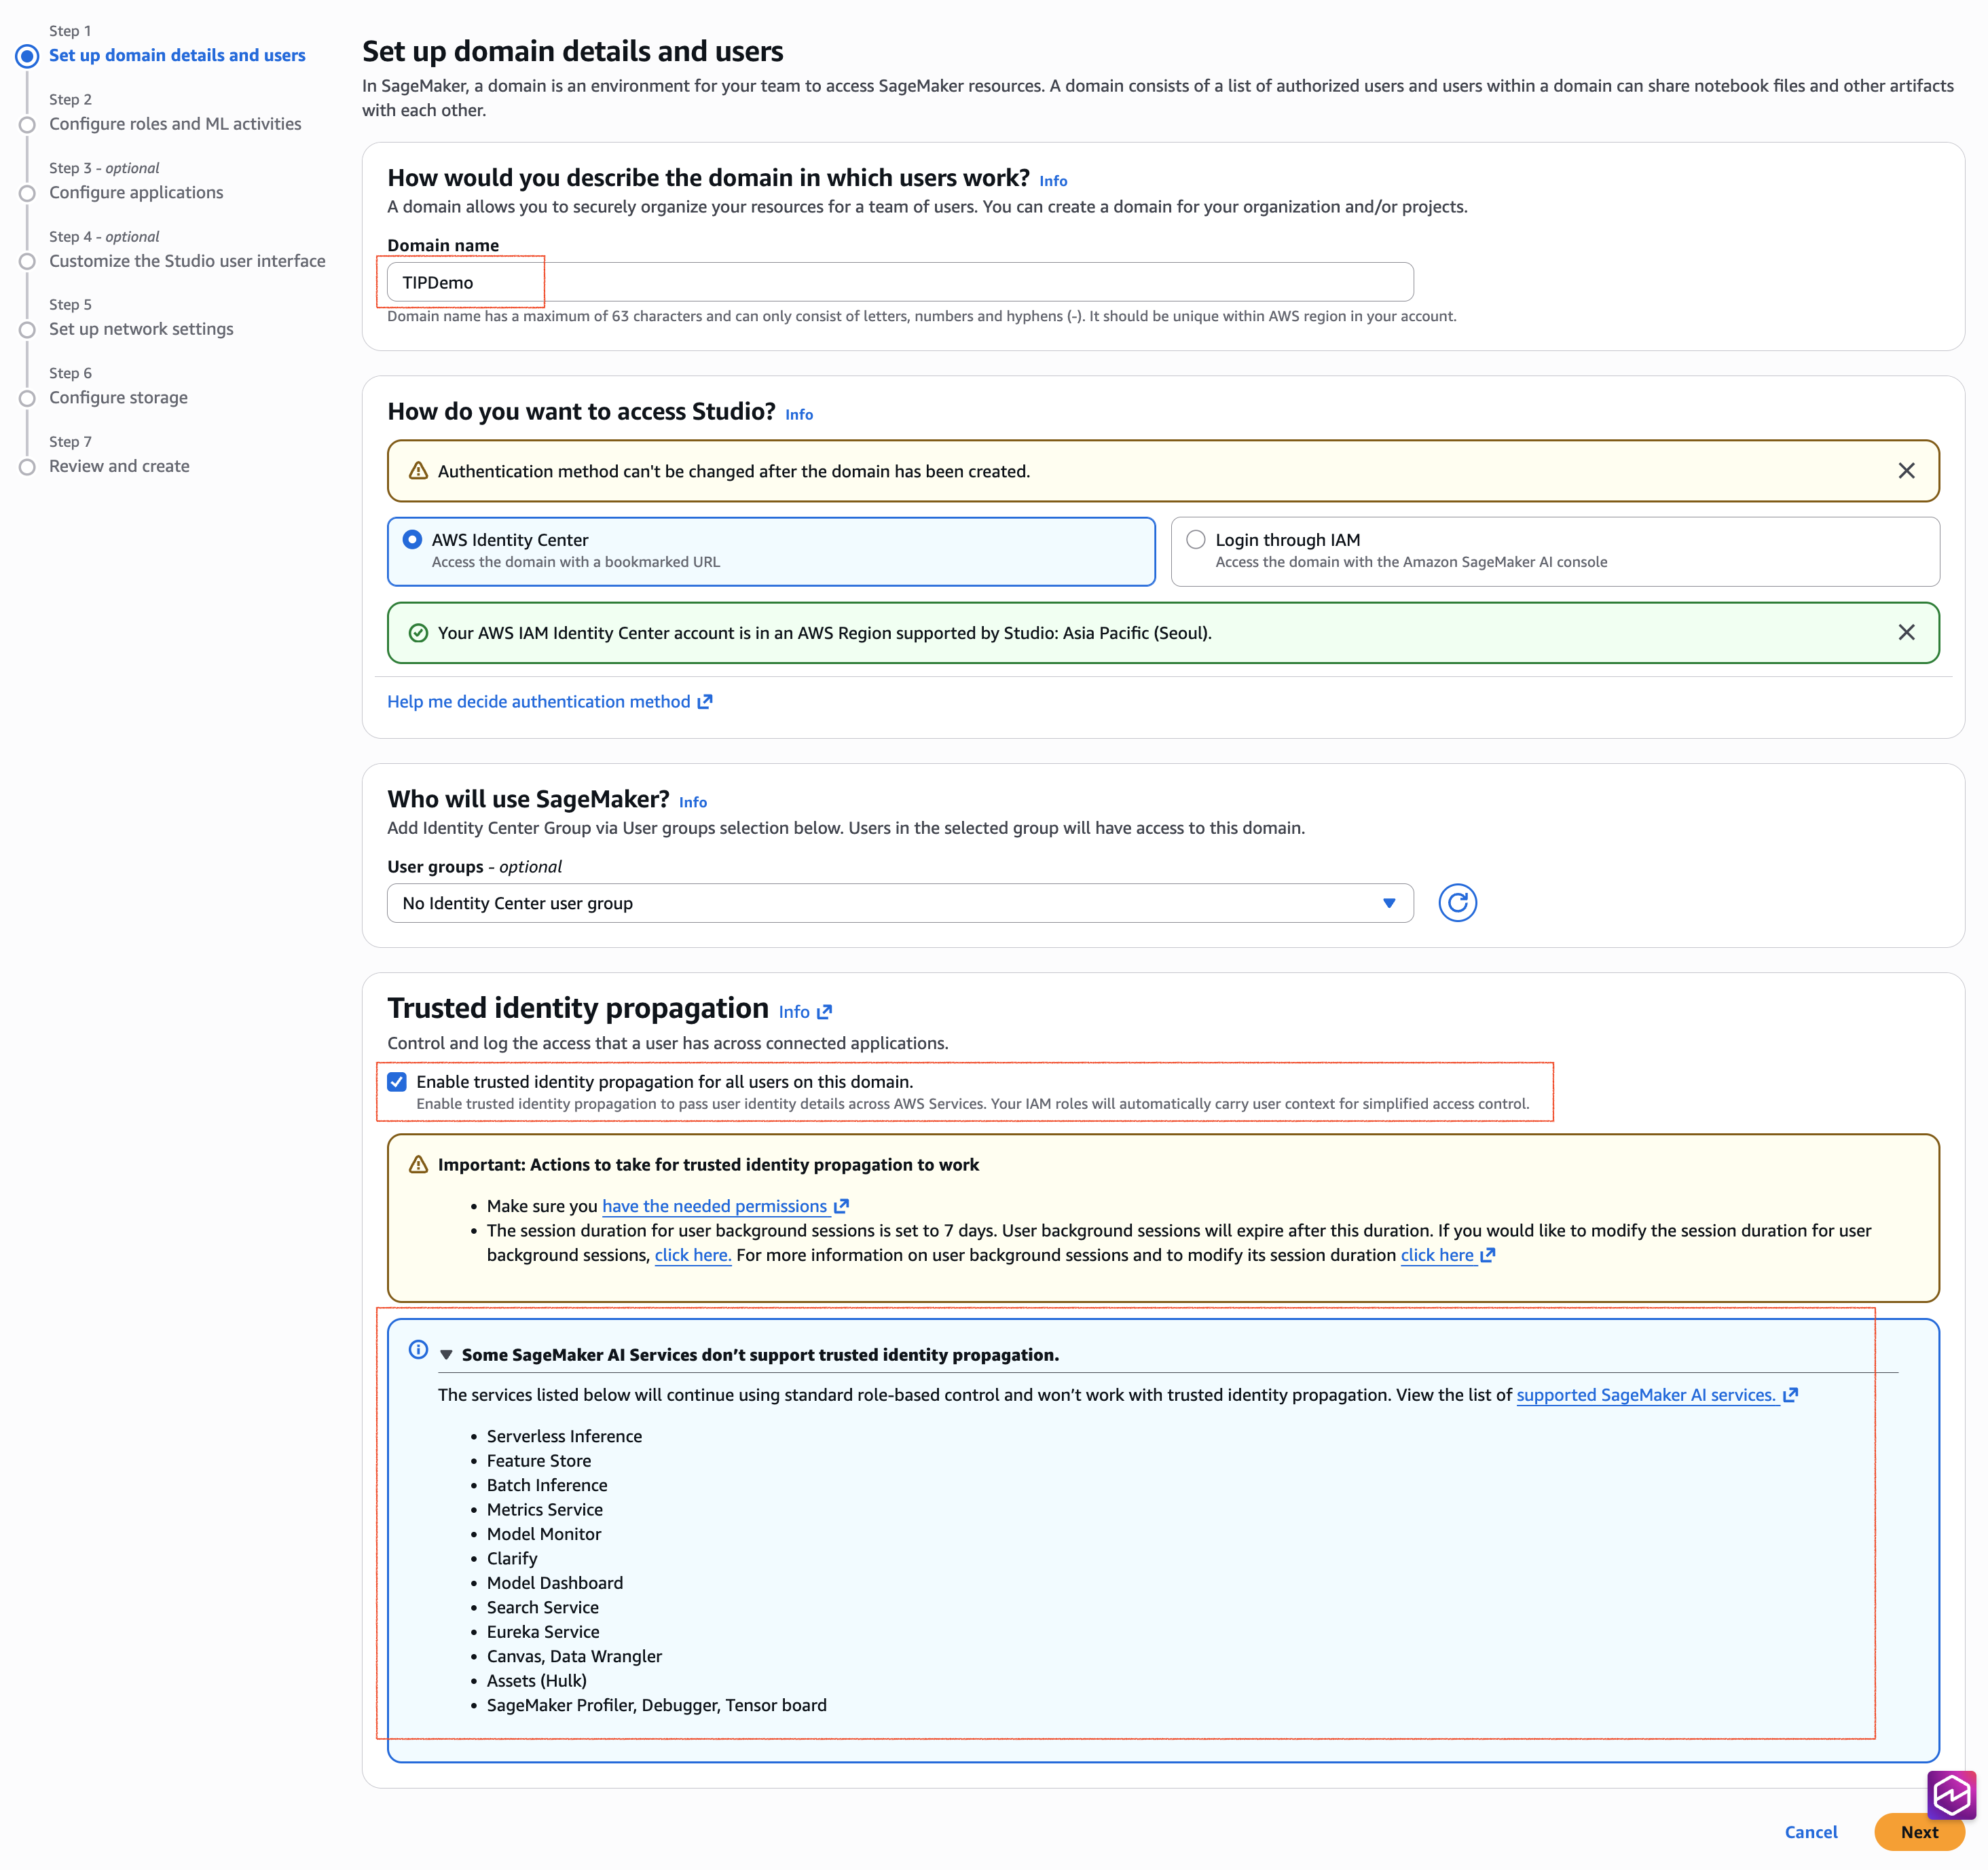Click the refresh user groups icon

[1457, 903]
